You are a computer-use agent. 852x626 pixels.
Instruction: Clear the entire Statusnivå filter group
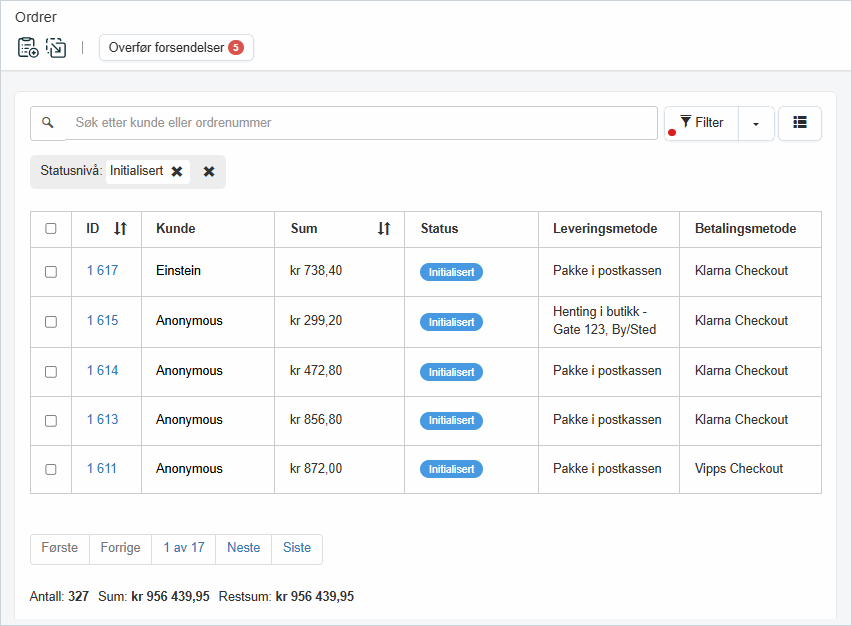[209, 171]
